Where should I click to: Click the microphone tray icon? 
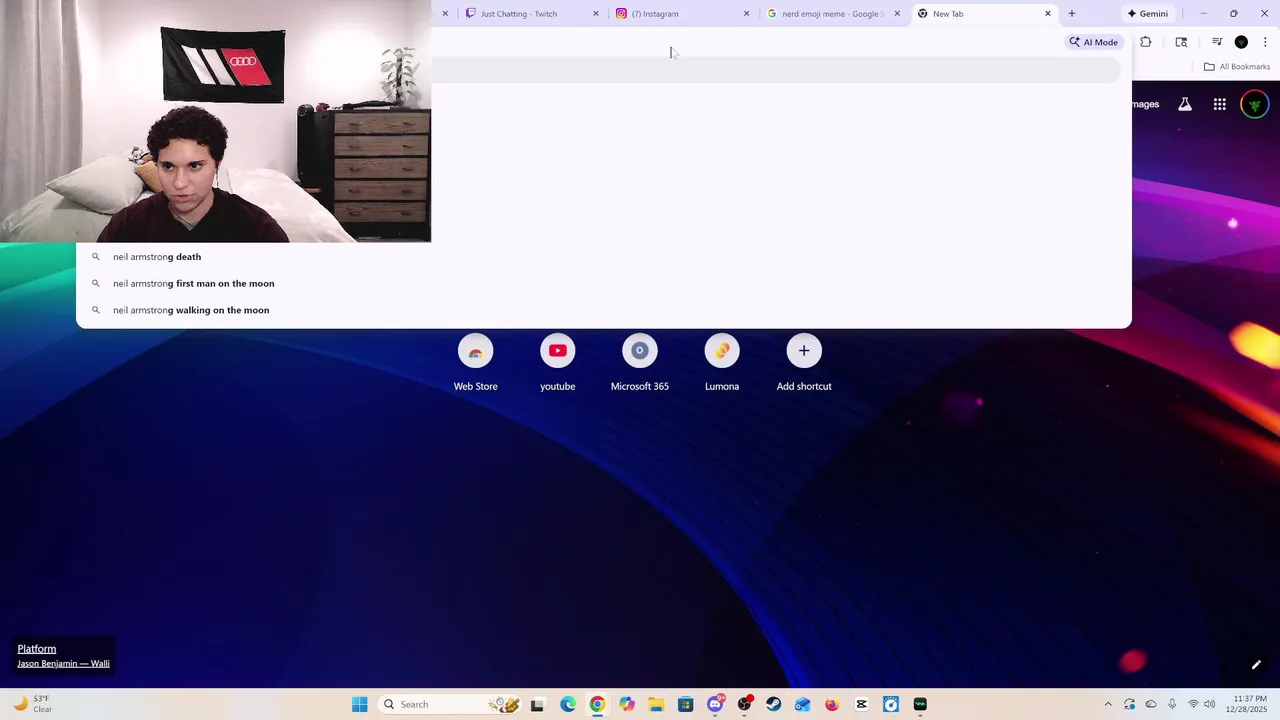point(1172,705)
